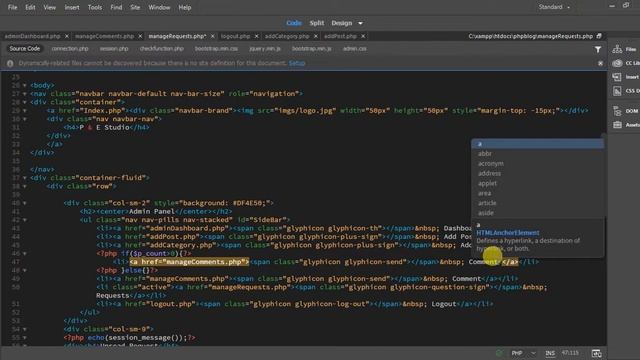640x360 pixels.
Task: Open the Edit menu
Action: click(x=30, y=7)
